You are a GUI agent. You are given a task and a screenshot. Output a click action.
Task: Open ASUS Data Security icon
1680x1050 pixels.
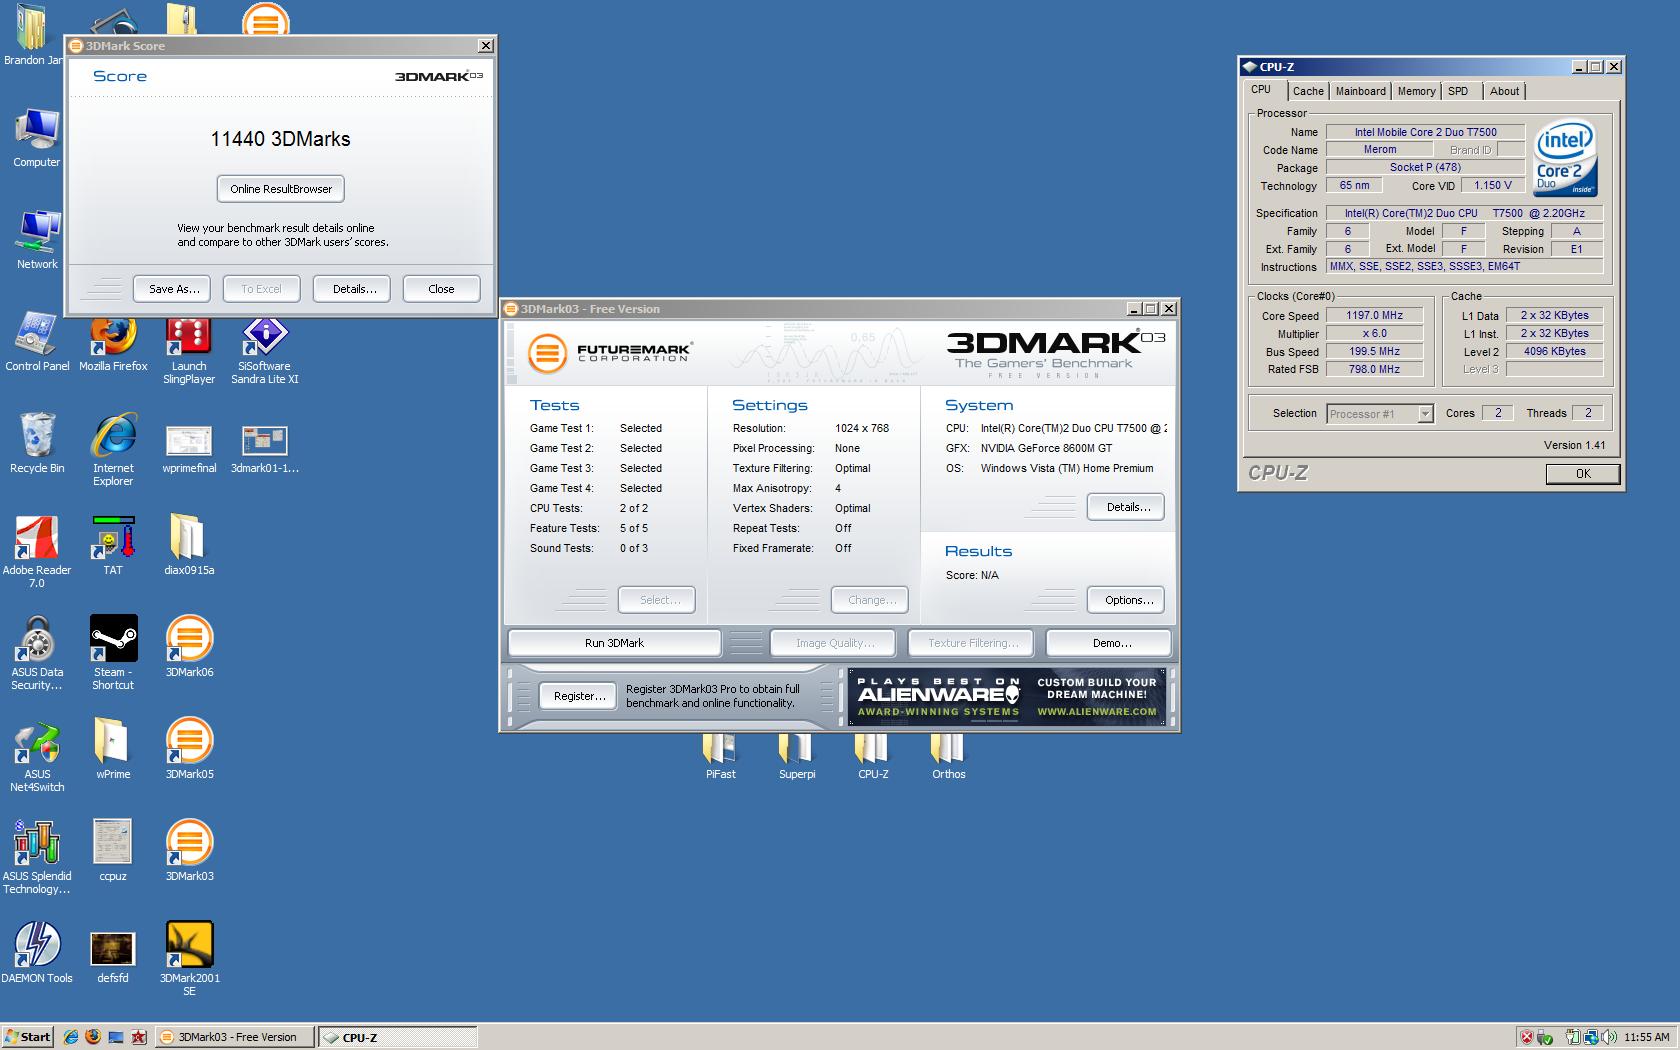(x=37, y=654)
